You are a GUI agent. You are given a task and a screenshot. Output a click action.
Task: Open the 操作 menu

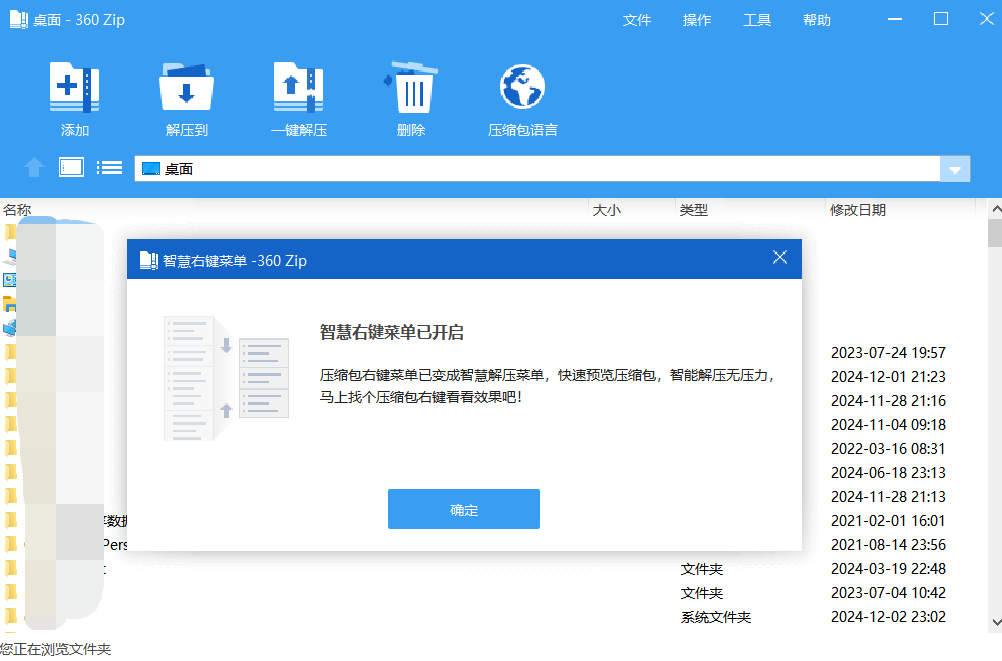pos(697,20)
